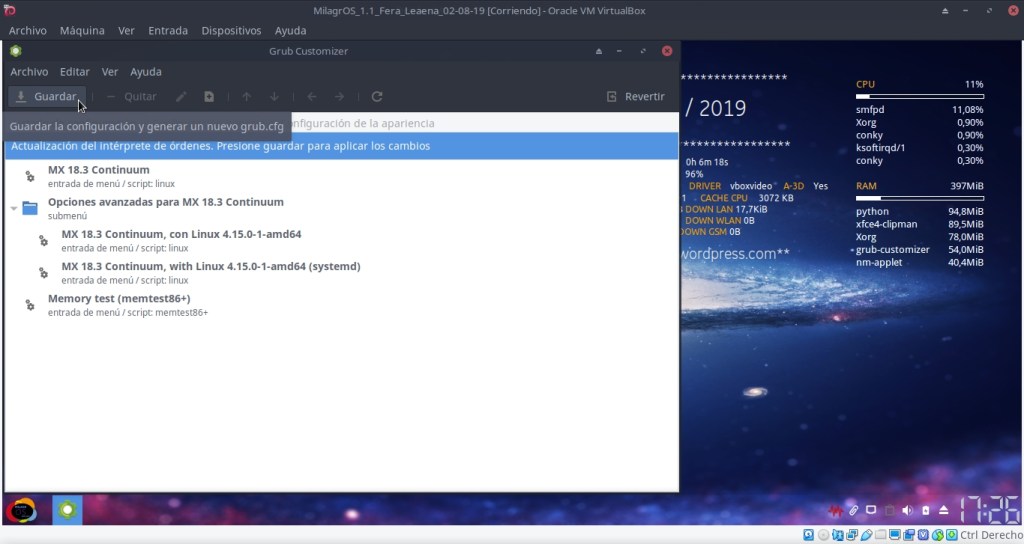1024x544 pixels.
Task: Click the move down arrow icon
Action: pos(274,97)
